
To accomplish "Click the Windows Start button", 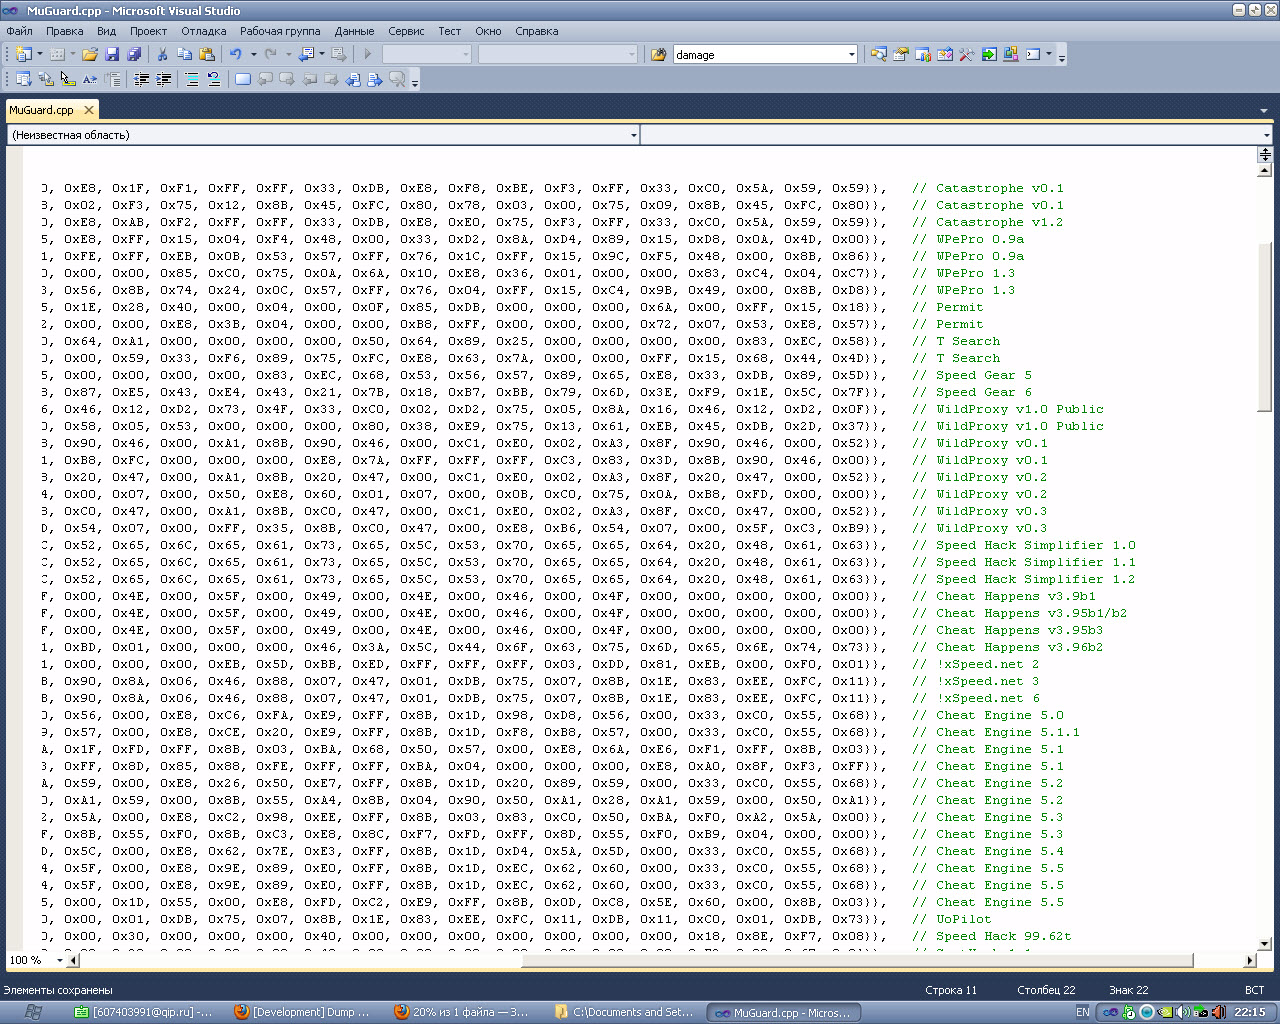I will [32, 1012].
